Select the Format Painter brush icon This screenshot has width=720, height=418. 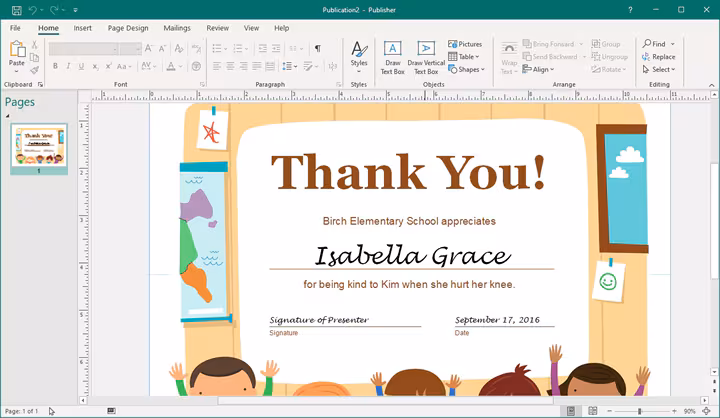pyautogui.click(x=34, y=70)
